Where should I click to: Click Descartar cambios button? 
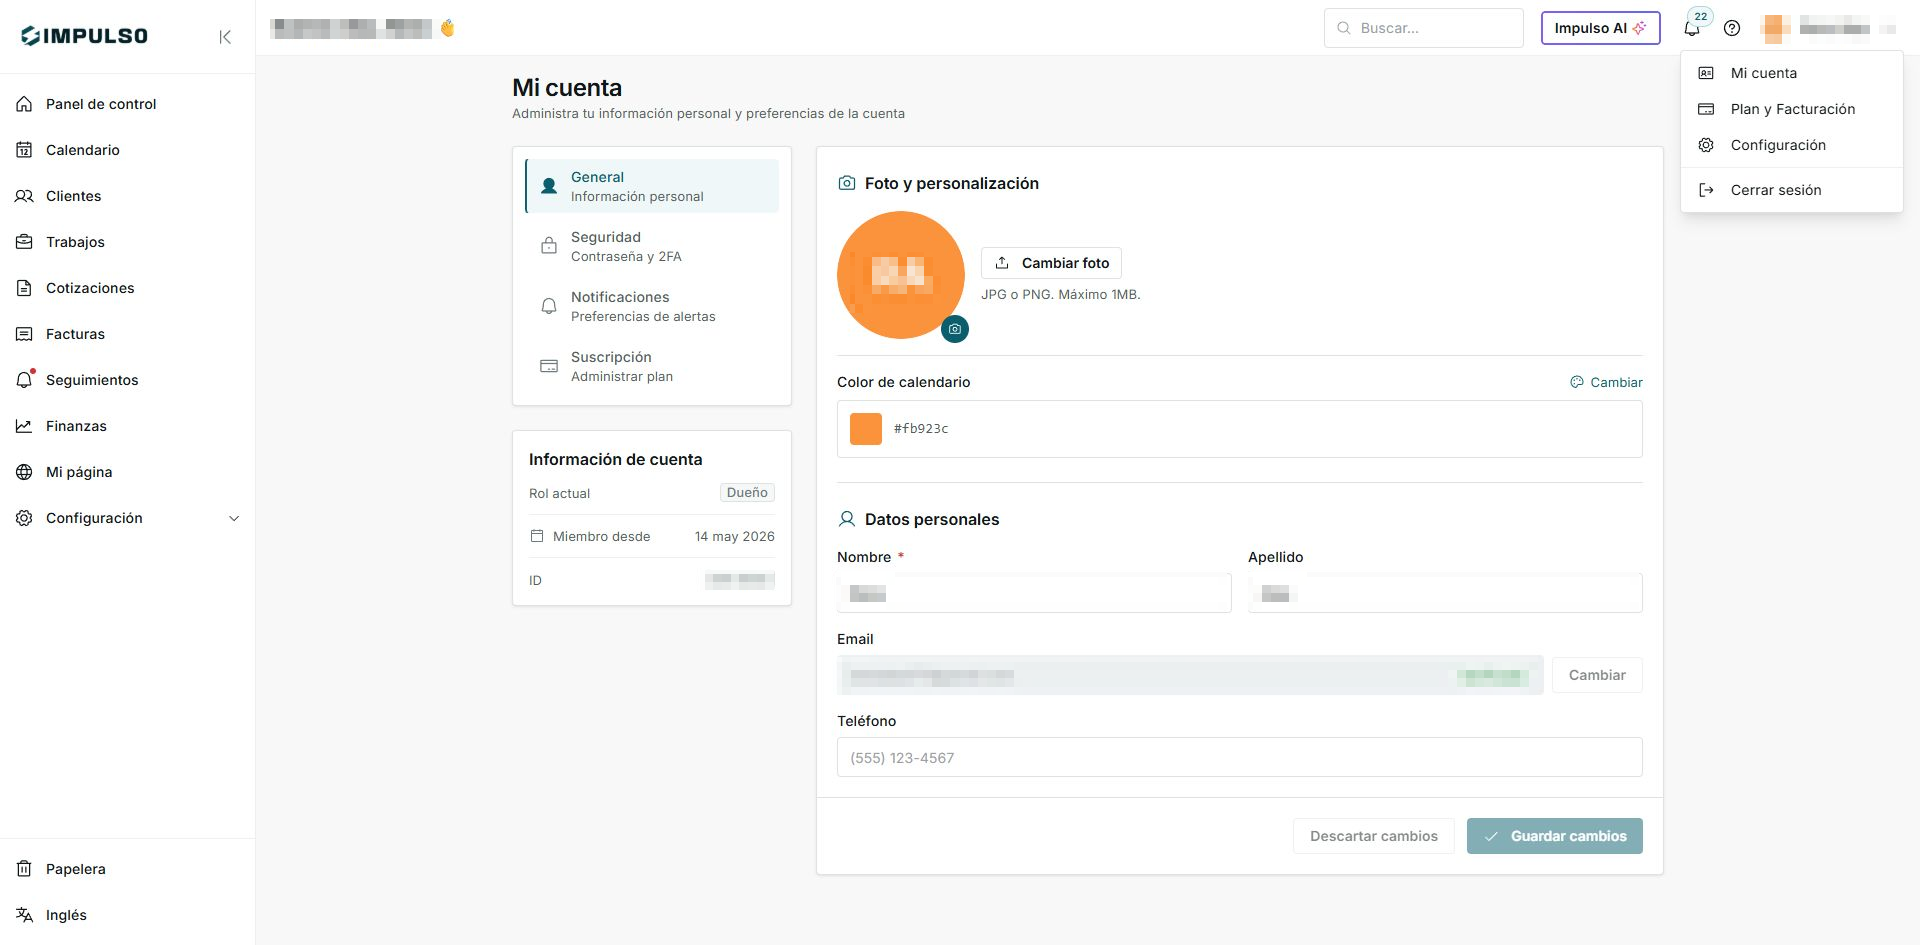[x=1374, y=836]
